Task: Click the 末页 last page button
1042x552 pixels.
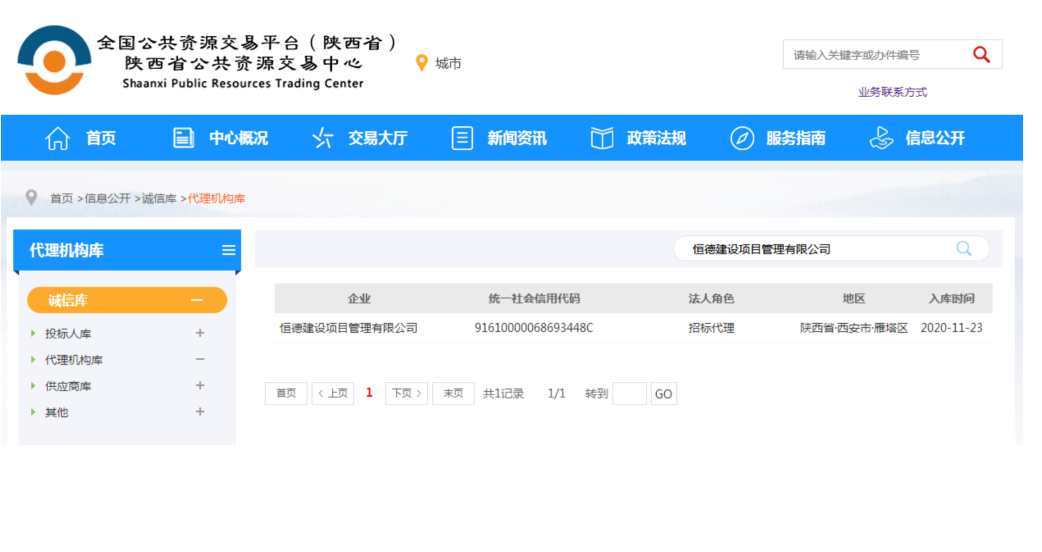Action: (x=453, y=393)
